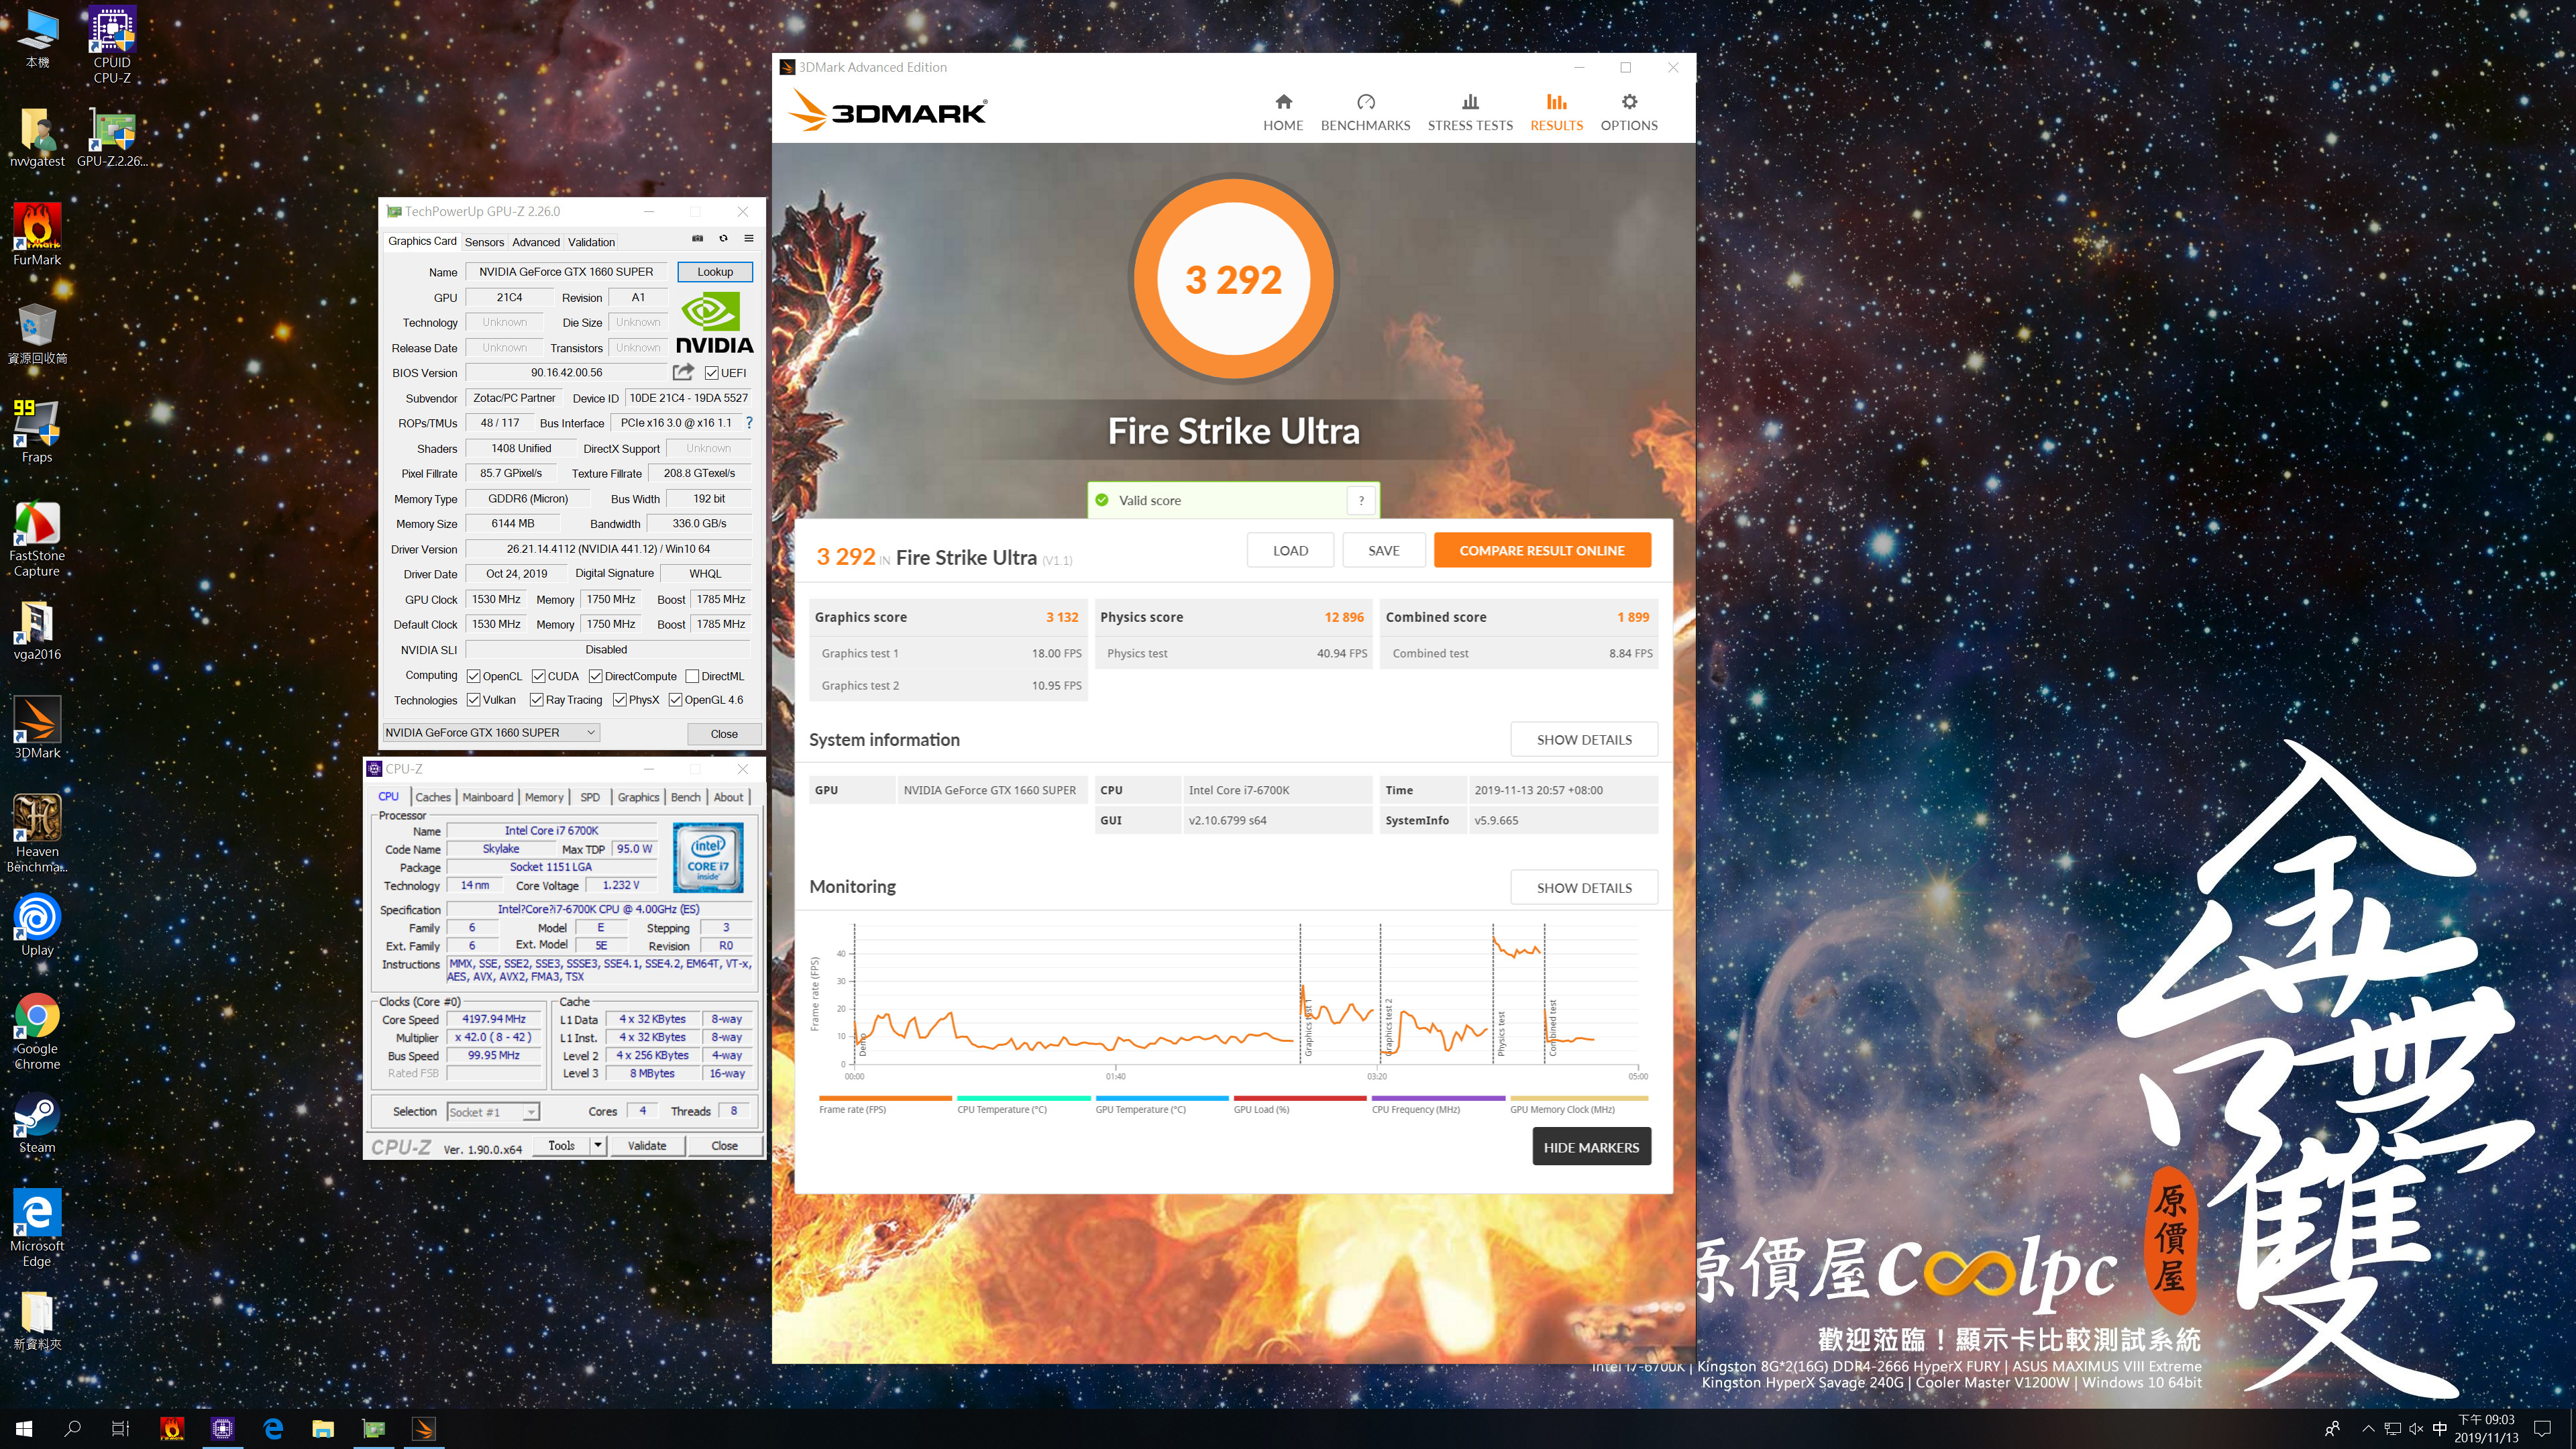Image resolution: width=2576 pixels, height=1449 pixels.
Task: Open the nvvgatest folder on desktop
Action: pos(37,138)
